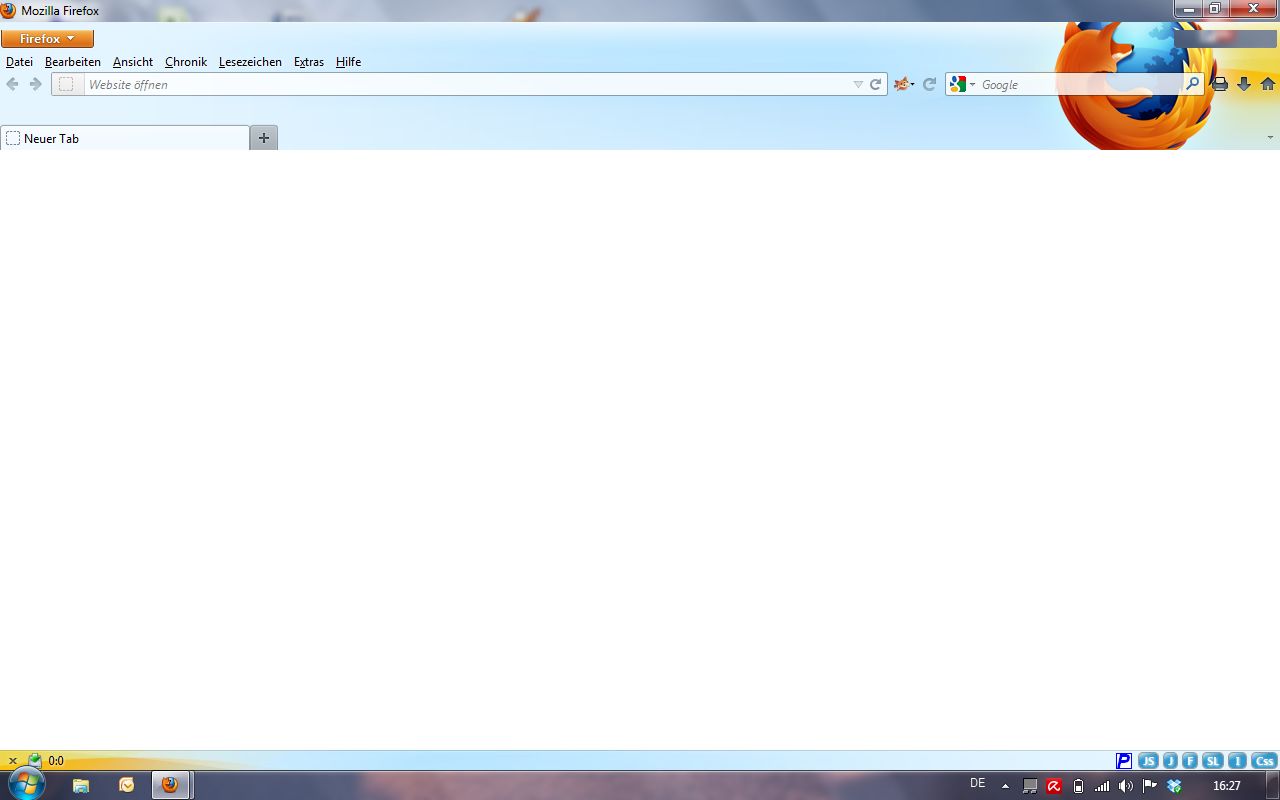Open the Hilfe menu
The width and height of the screenshot is (1280, 800).
[x=348, y=62]
